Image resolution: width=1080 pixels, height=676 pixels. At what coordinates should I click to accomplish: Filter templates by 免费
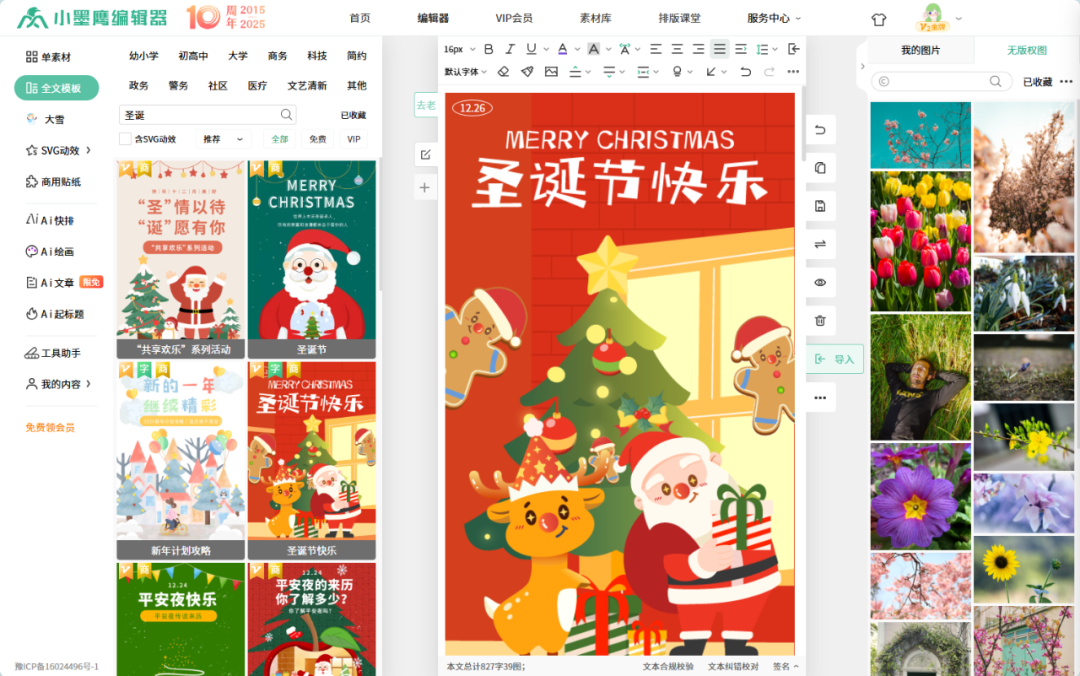click(318, 139)
